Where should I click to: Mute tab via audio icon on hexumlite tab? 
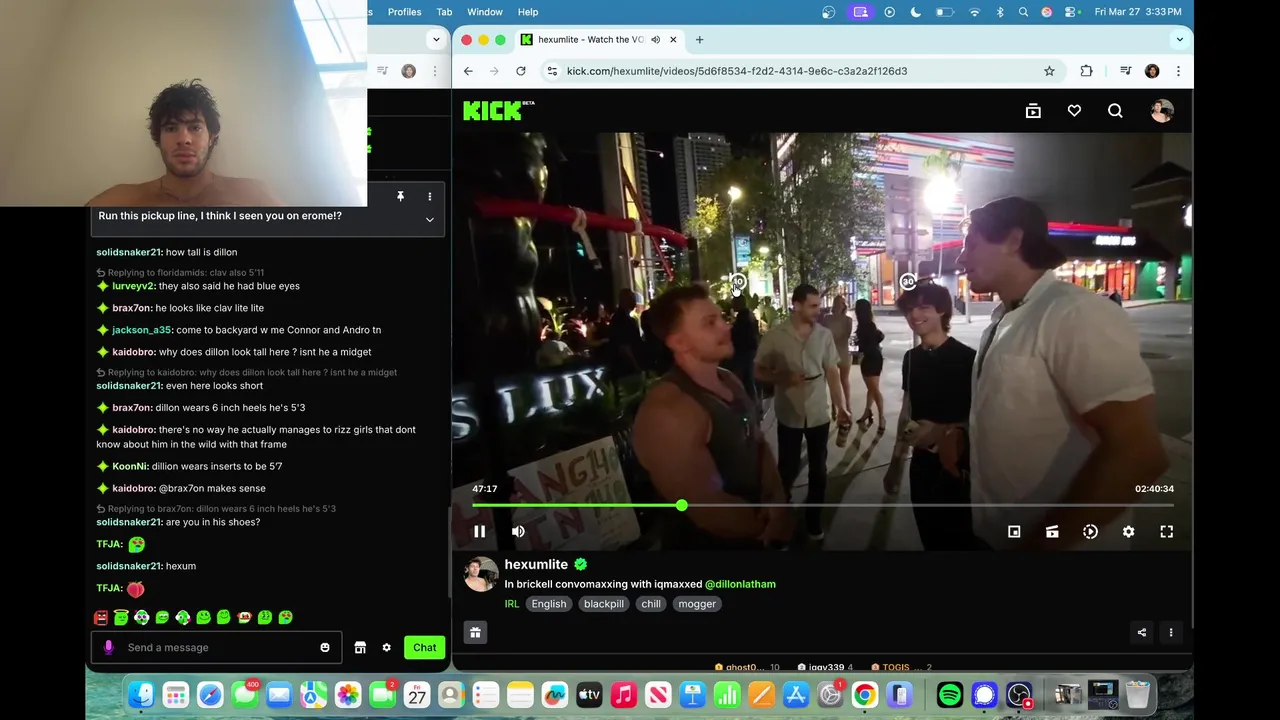[x=655, y=40]
